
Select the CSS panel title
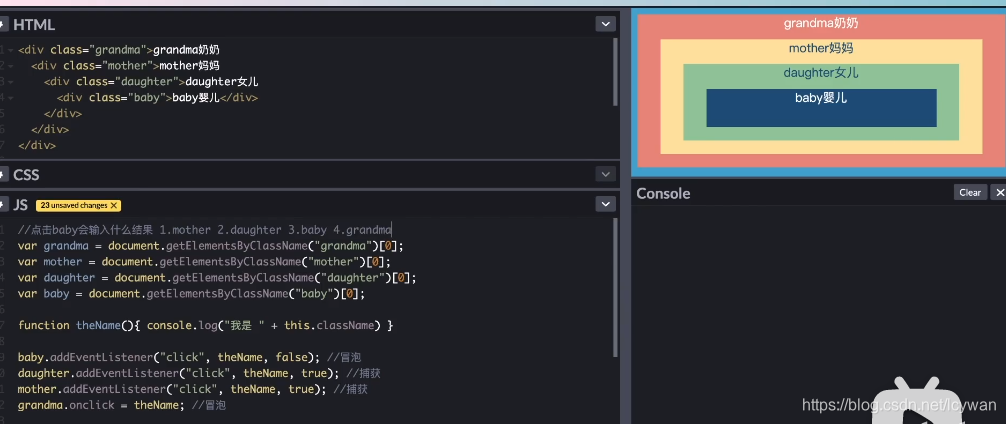pyautogui.click(x=26, y=174)
